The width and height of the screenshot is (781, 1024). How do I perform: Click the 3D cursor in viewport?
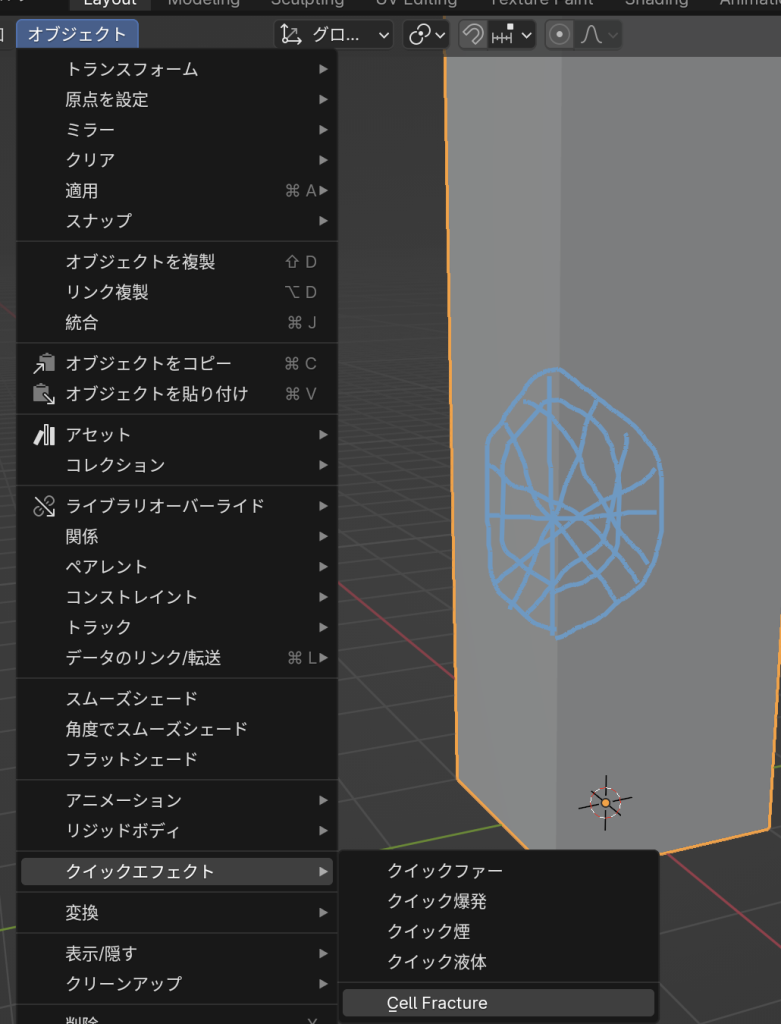point(605,802)
